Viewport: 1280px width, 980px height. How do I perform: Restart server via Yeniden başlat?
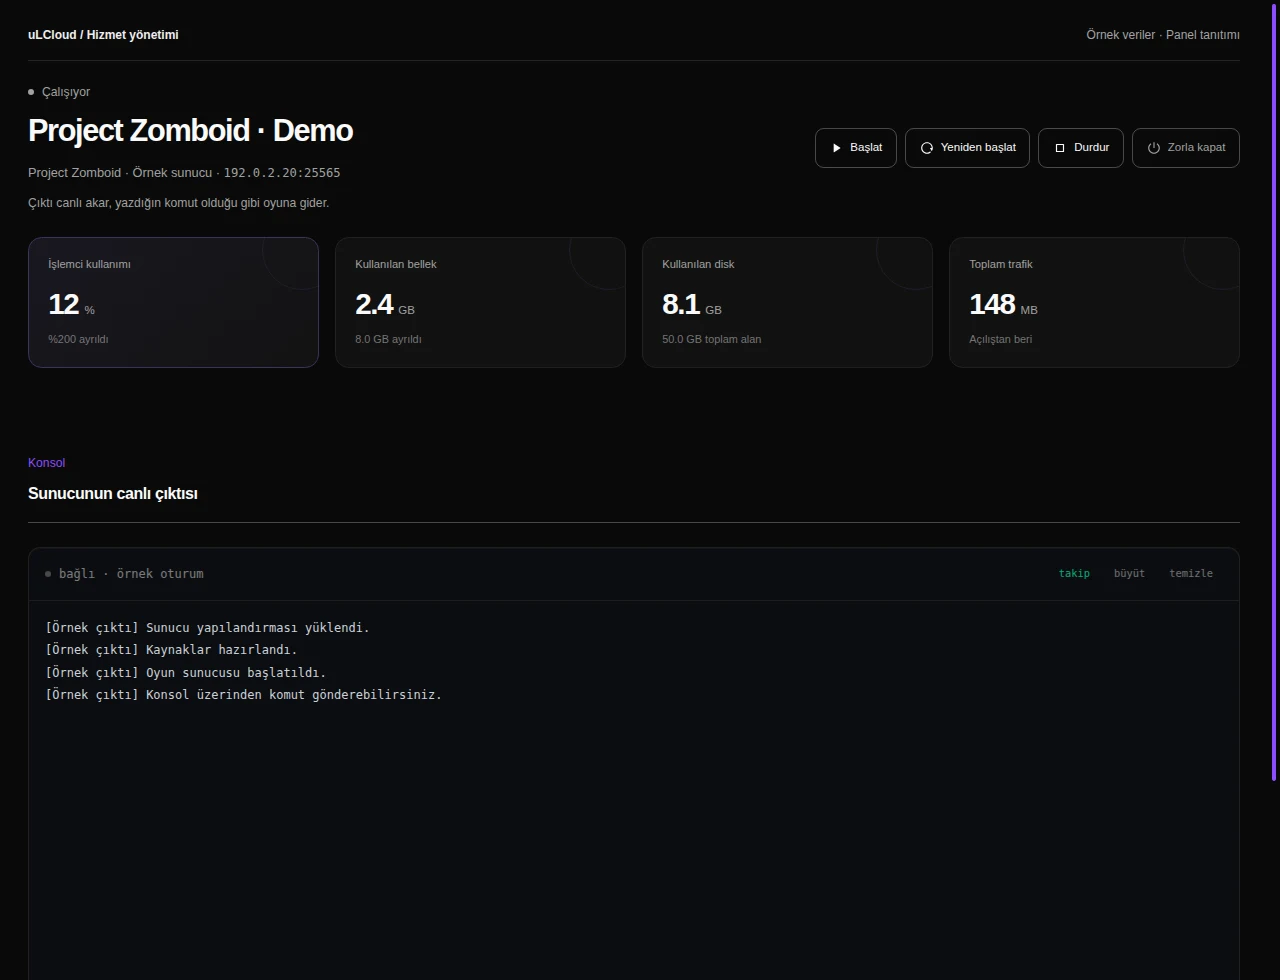pos(967,148)
